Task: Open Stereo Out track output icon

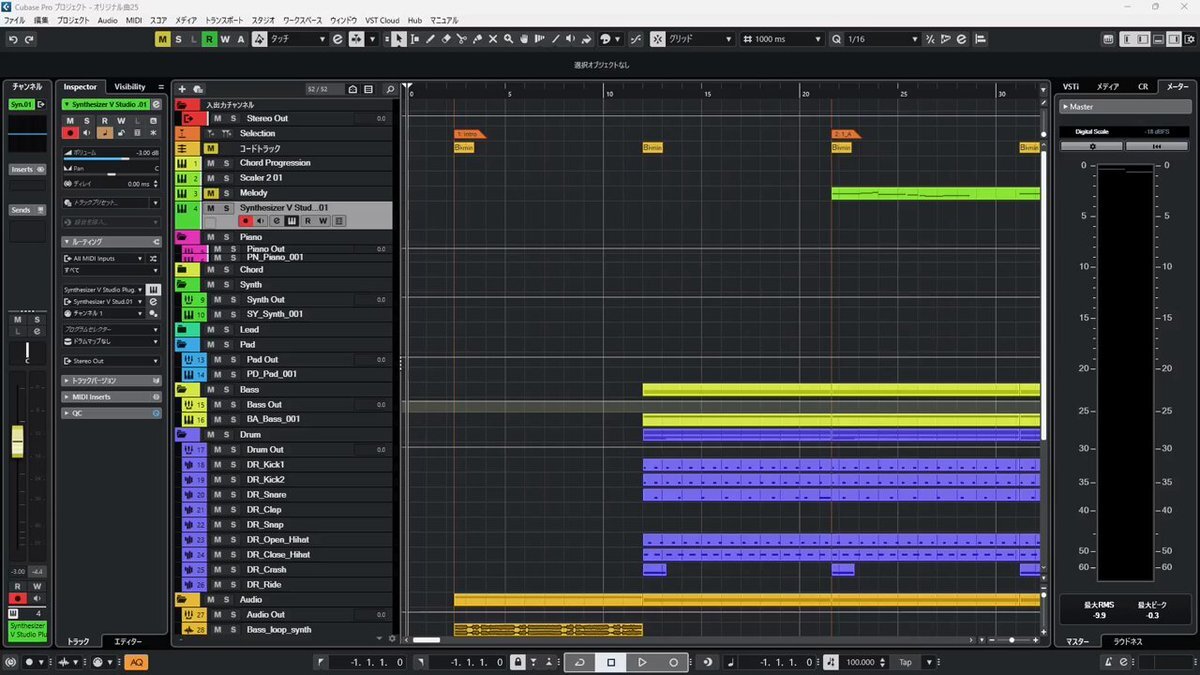Action: 187,118
